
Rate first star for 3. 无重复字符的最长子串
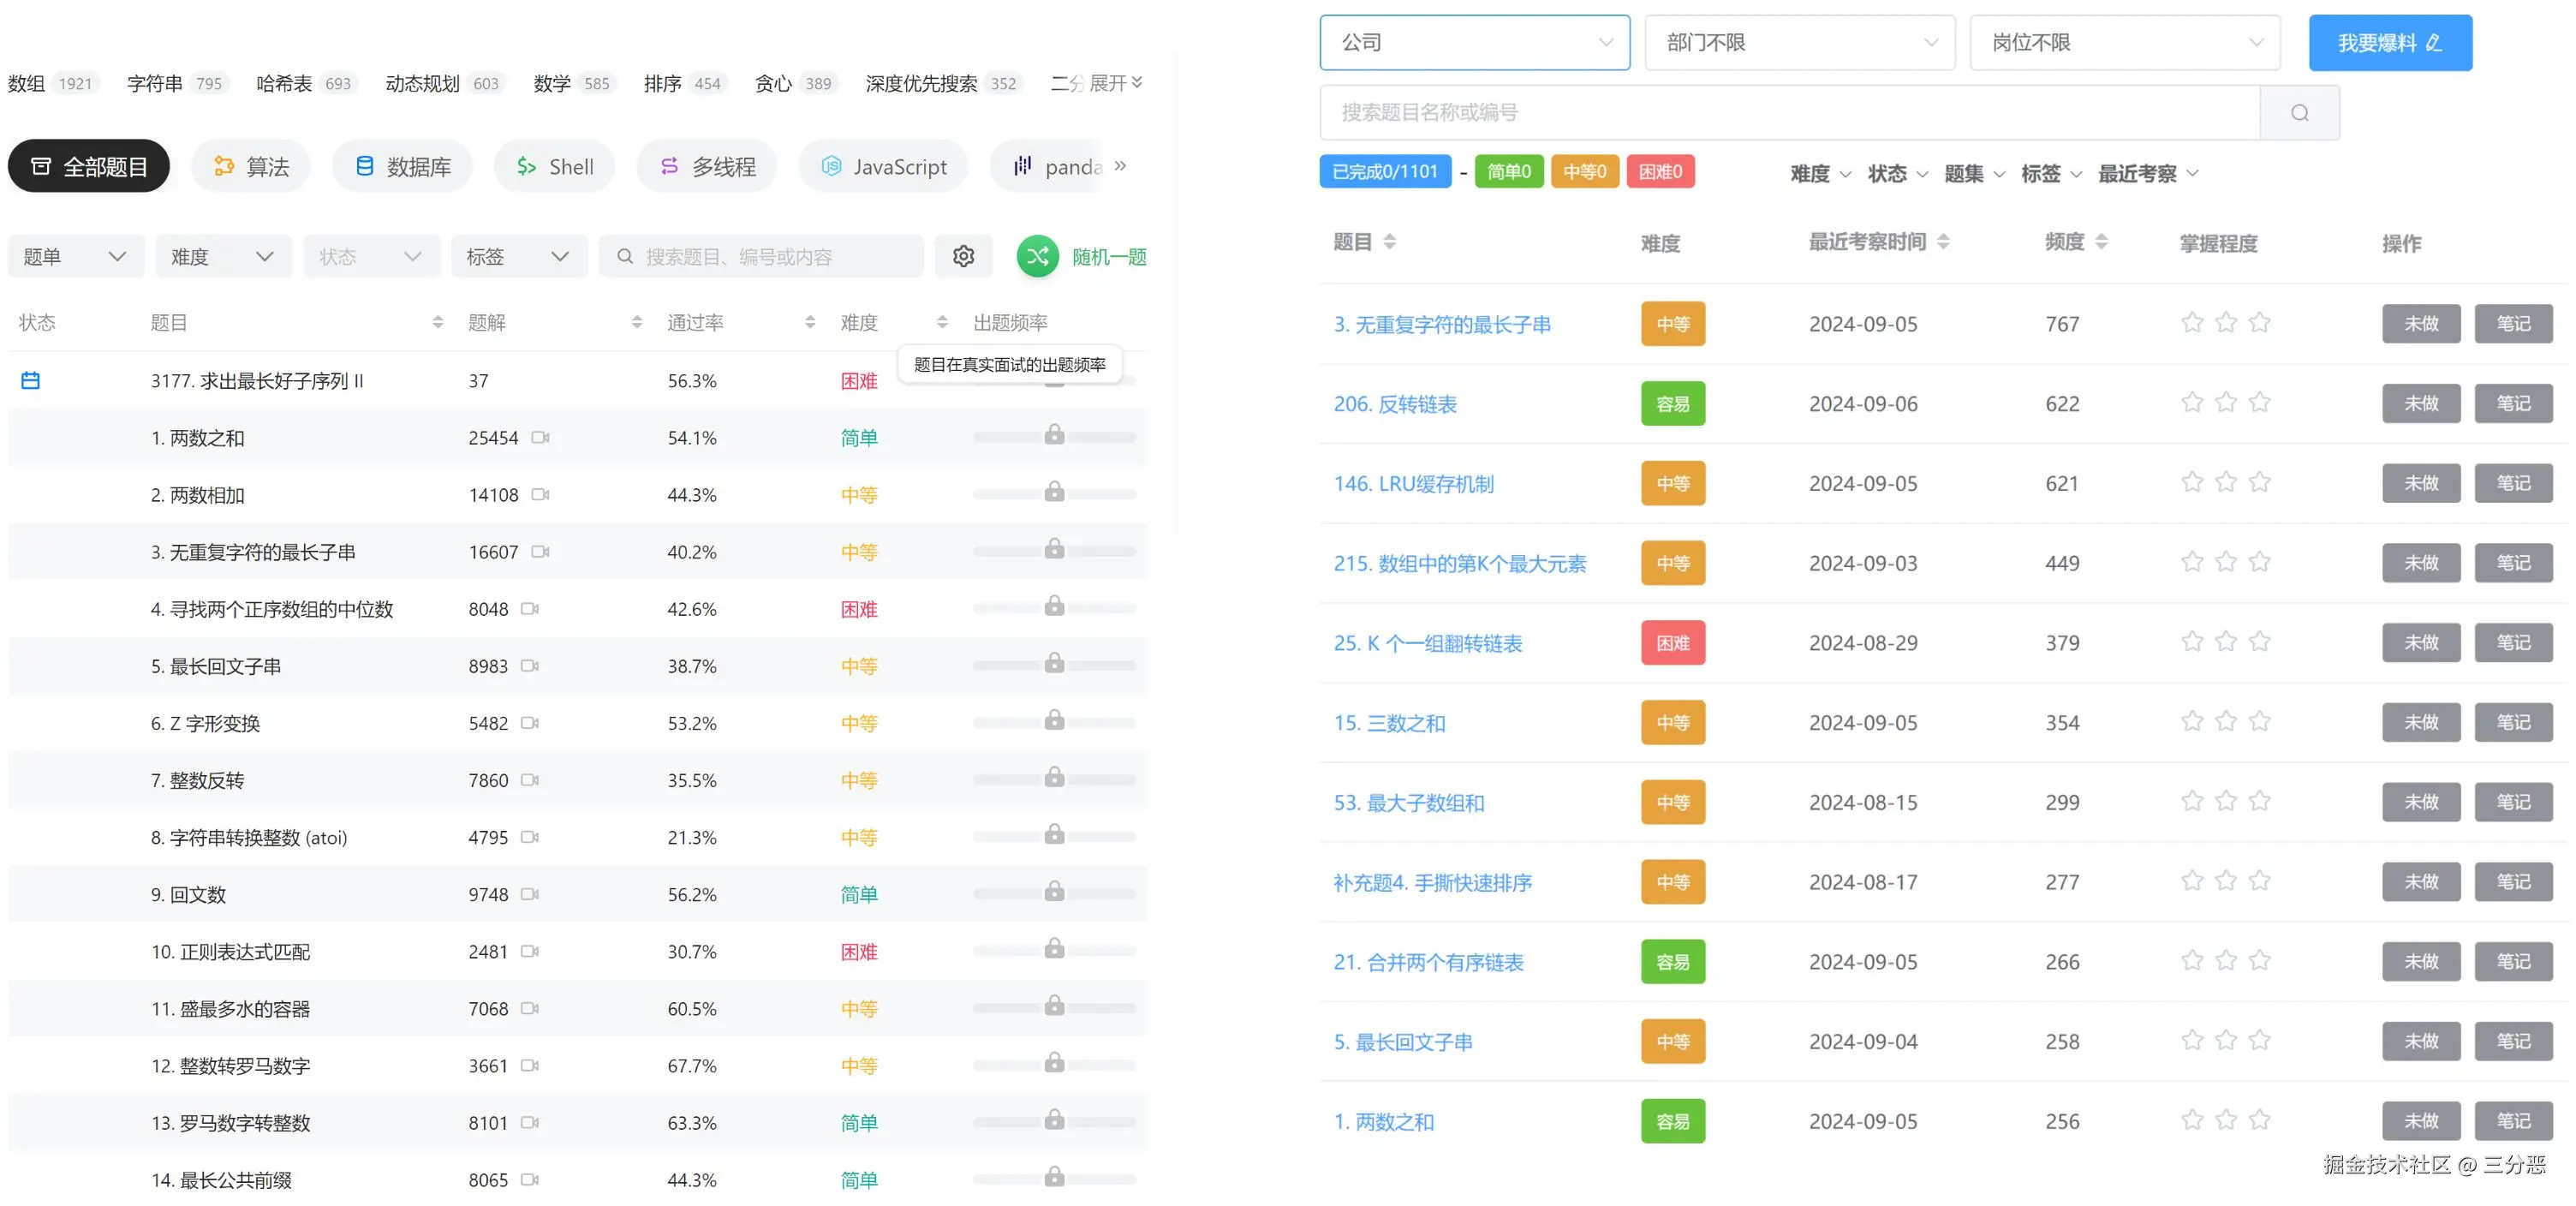tap(2192, 323)
